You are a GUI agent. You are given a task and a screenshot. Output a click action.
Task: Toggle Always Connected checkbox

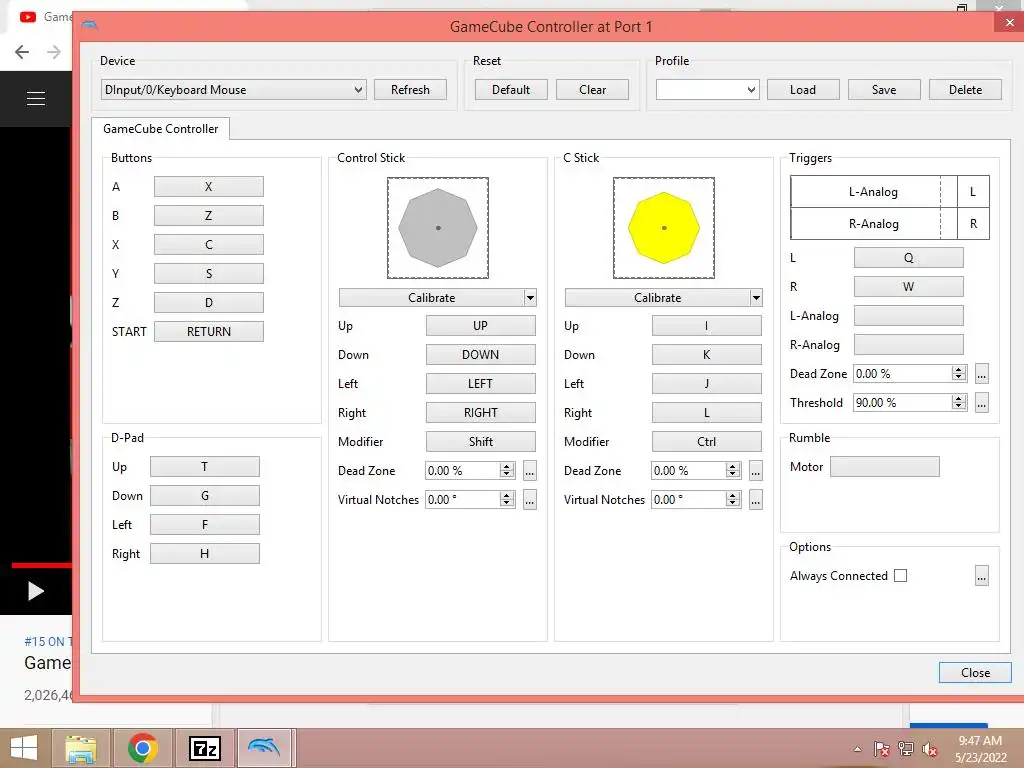coord(901,575)
